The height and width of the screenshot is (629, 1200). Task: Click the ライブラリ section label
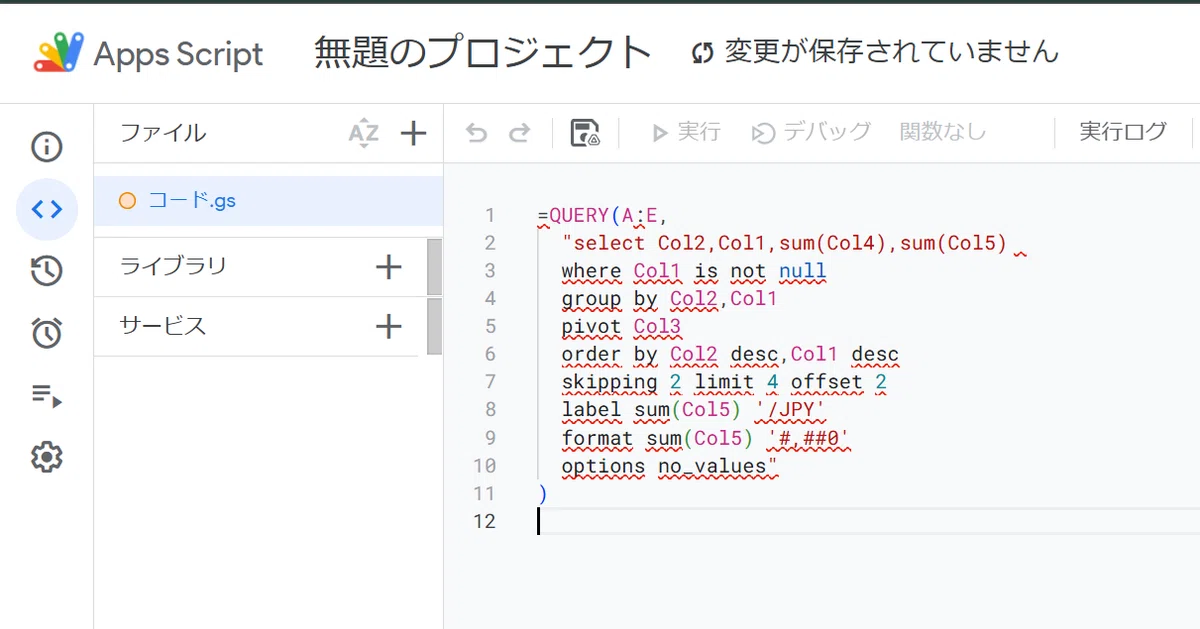pos(173,266)
